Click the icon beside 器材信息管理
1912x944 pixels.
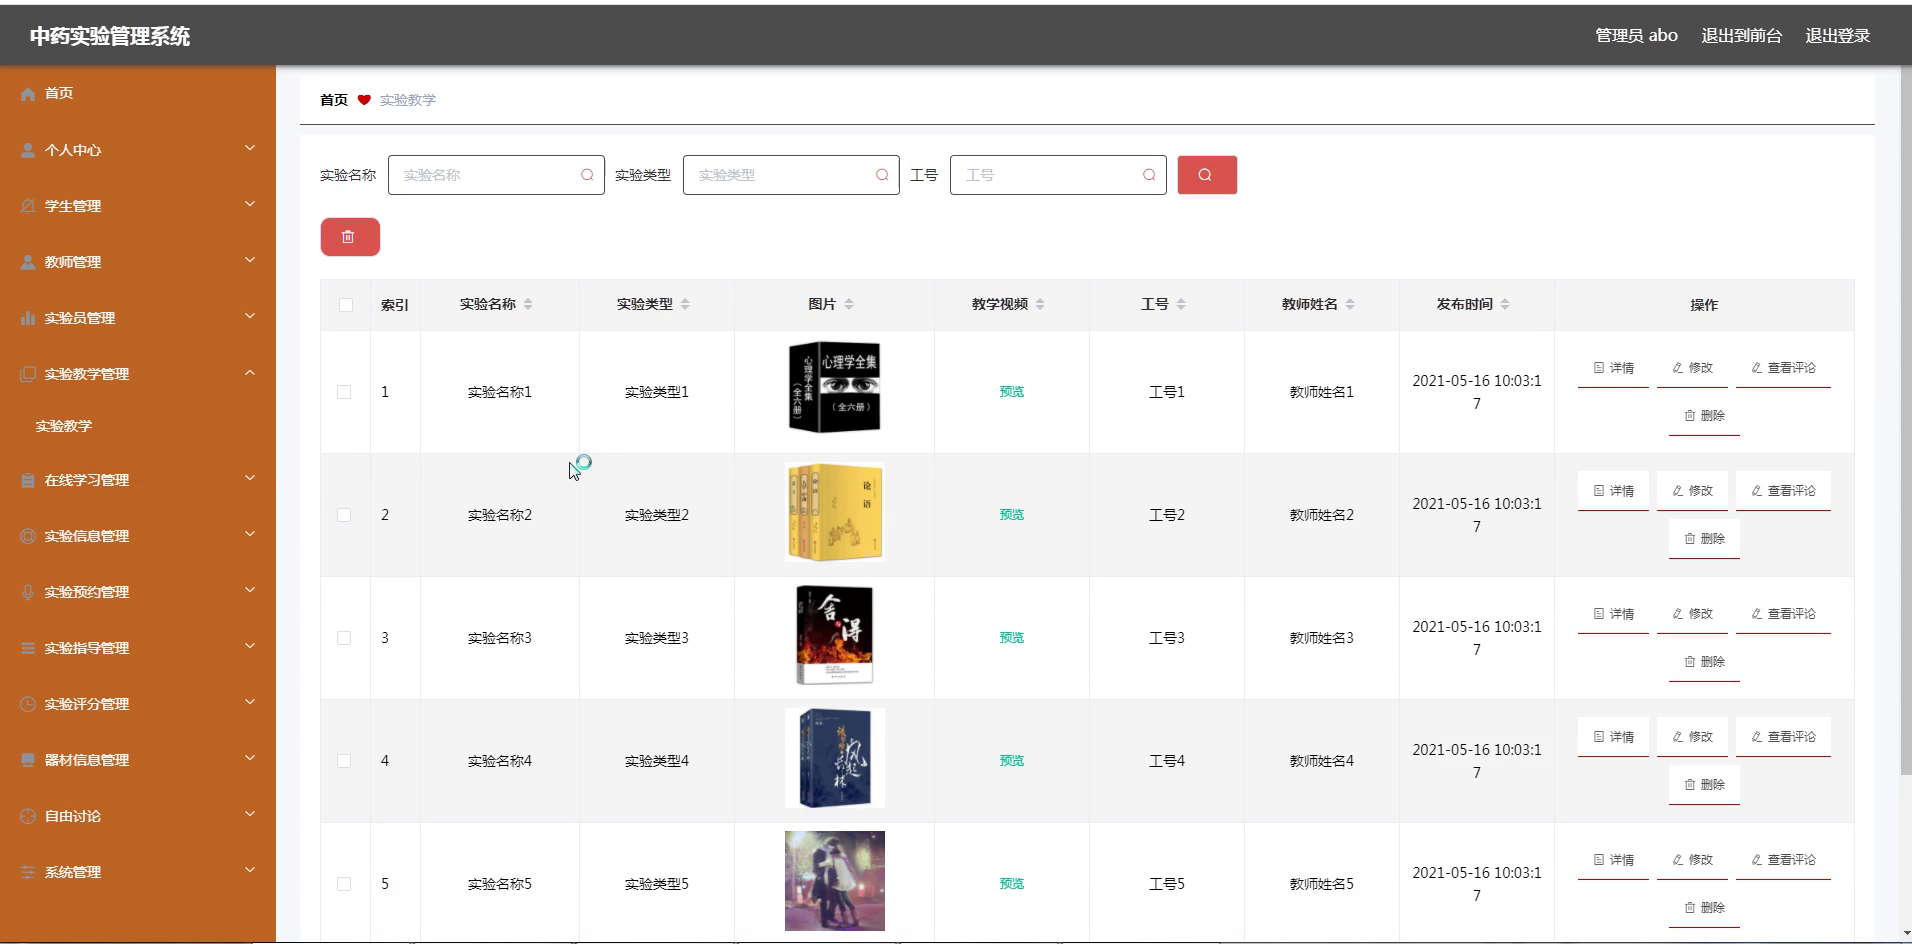coord(28,760)
